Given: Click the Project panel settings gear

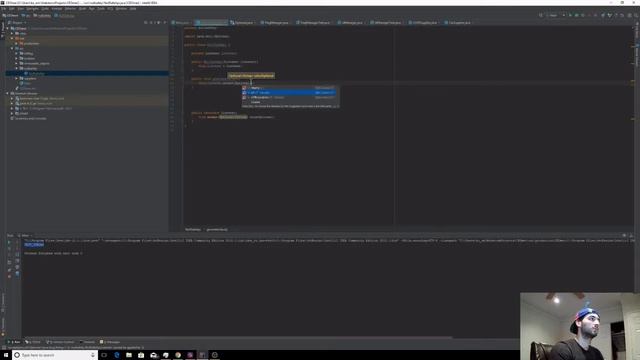Looking at the screenshot, I should click(x=158, y=22).
